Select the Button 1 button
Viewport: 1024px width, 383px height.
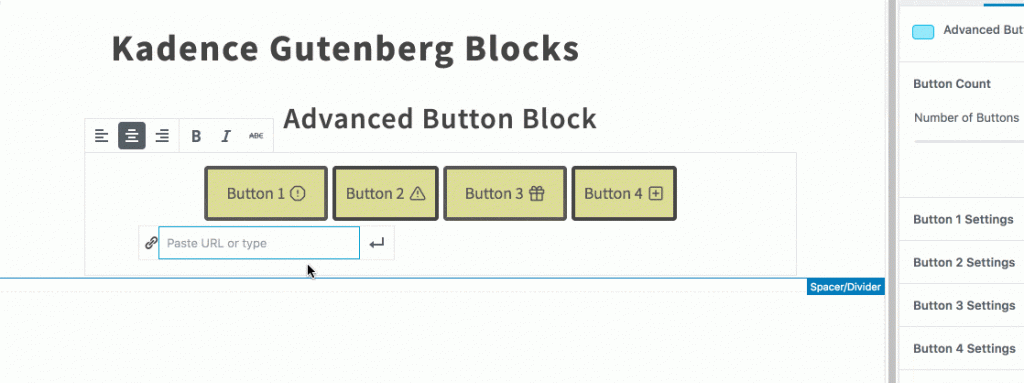pos(266,193)
